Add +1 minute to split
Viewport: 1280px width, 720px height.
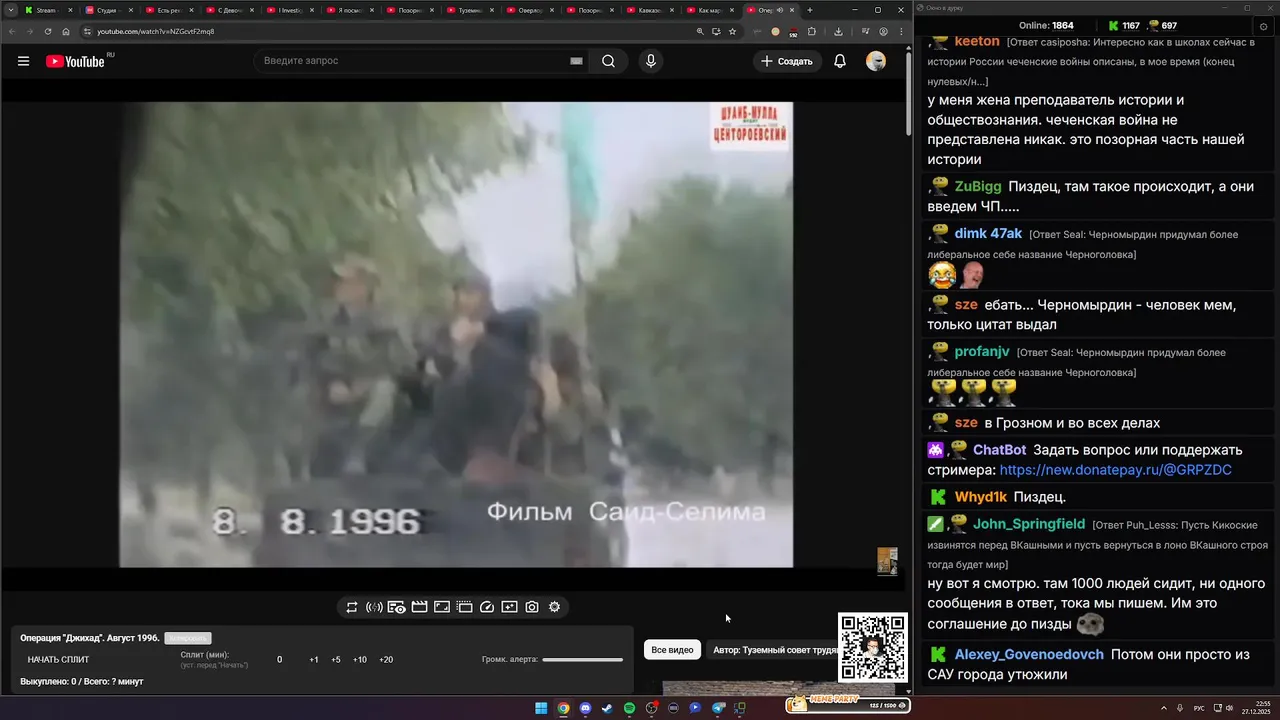pyautogui.click(x=313, y=660)
